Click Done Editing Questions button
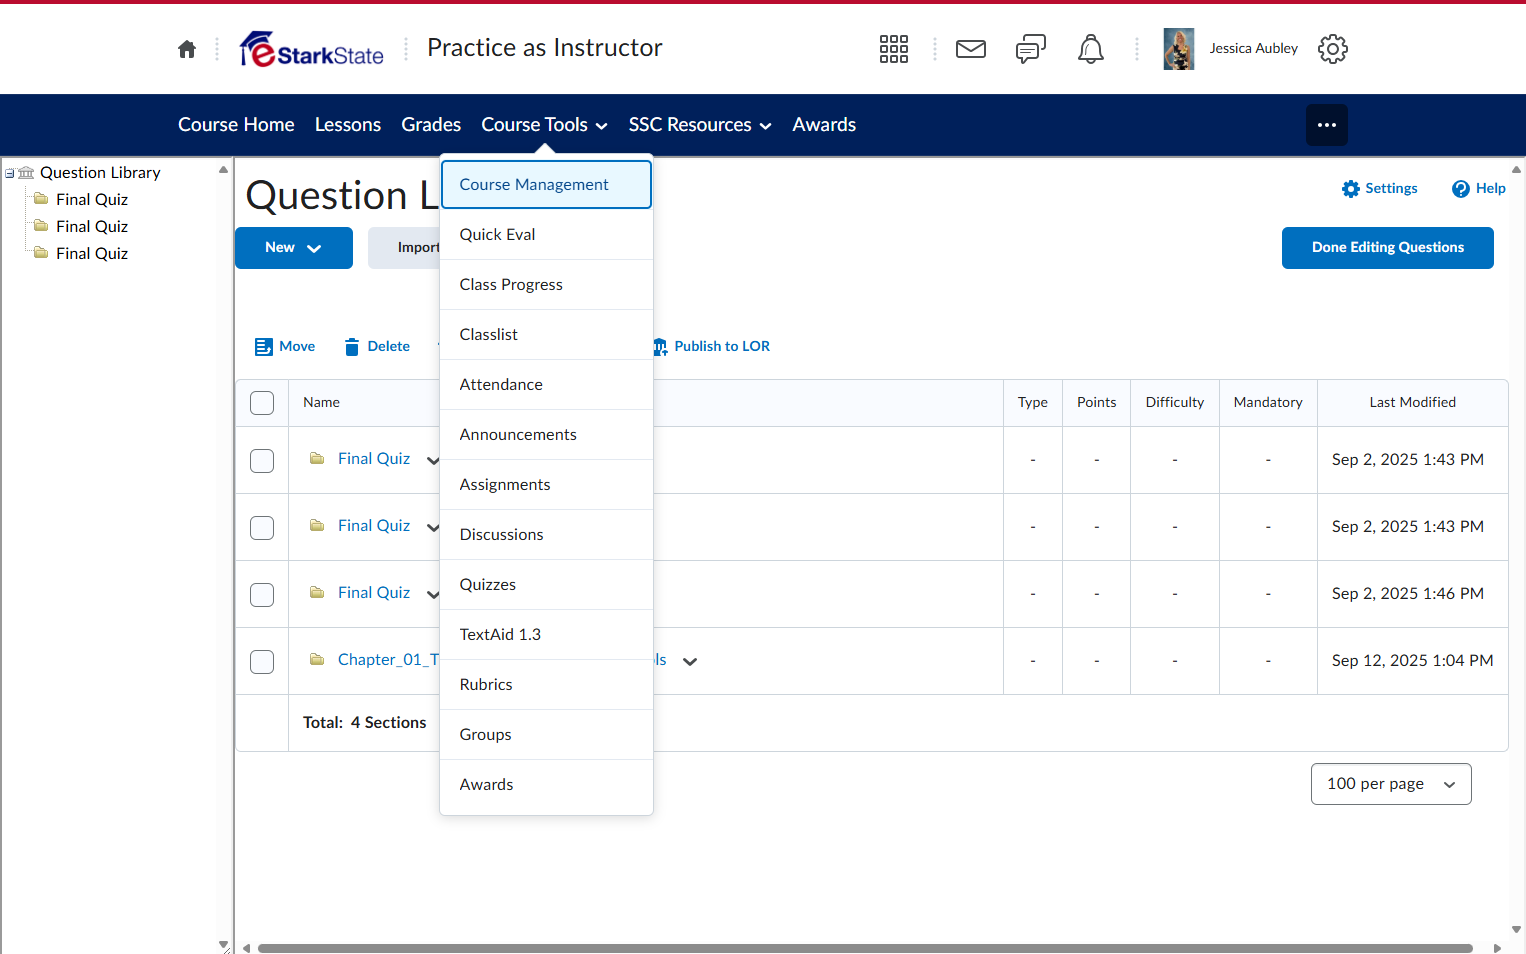 click(x=1388, y=248)
